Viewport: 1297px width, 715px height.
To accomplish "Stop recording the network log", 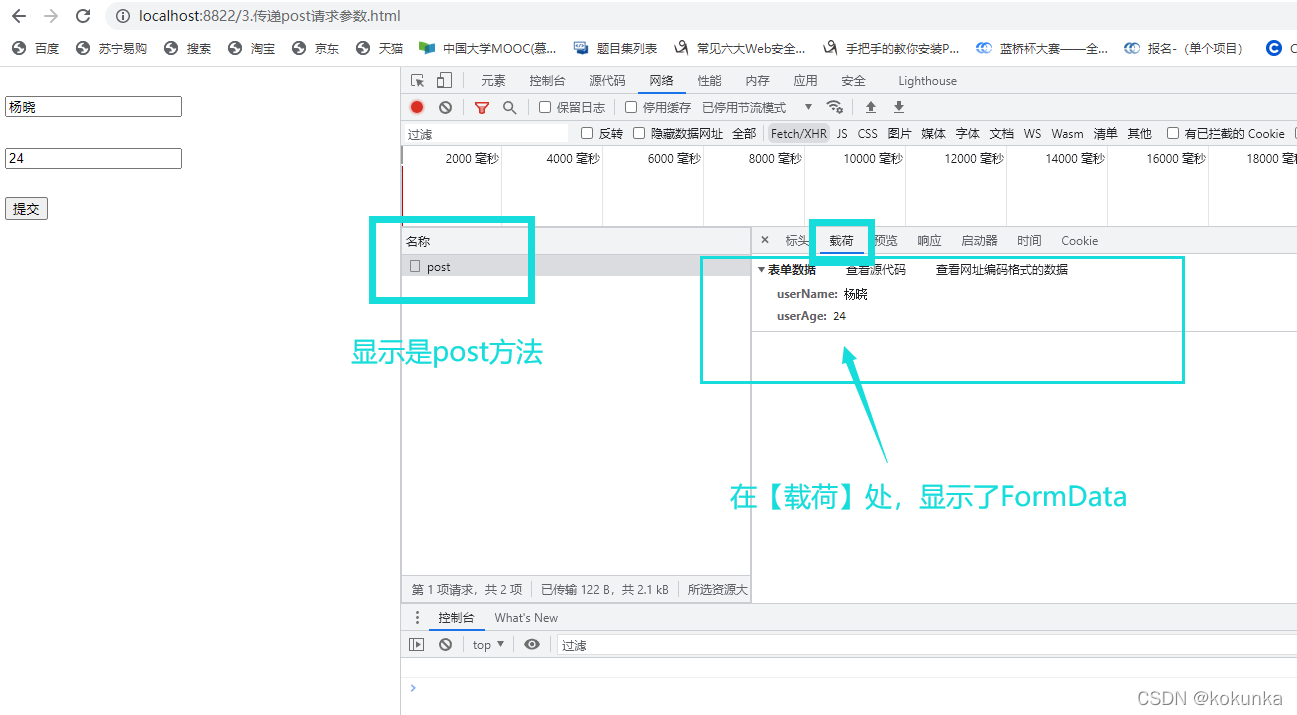I will (x=417, y=107).
